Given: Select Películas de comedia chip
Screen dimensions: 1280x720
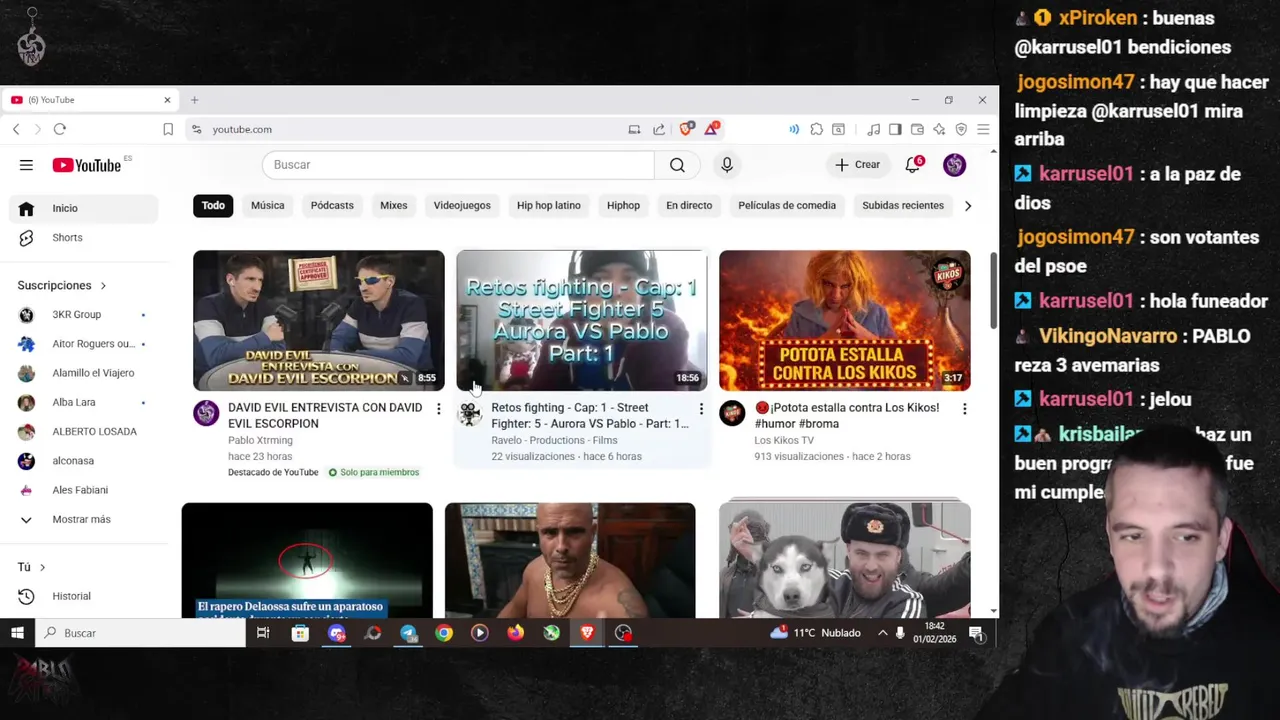Looking at the screenshot, I should click(x=787, y=206).
